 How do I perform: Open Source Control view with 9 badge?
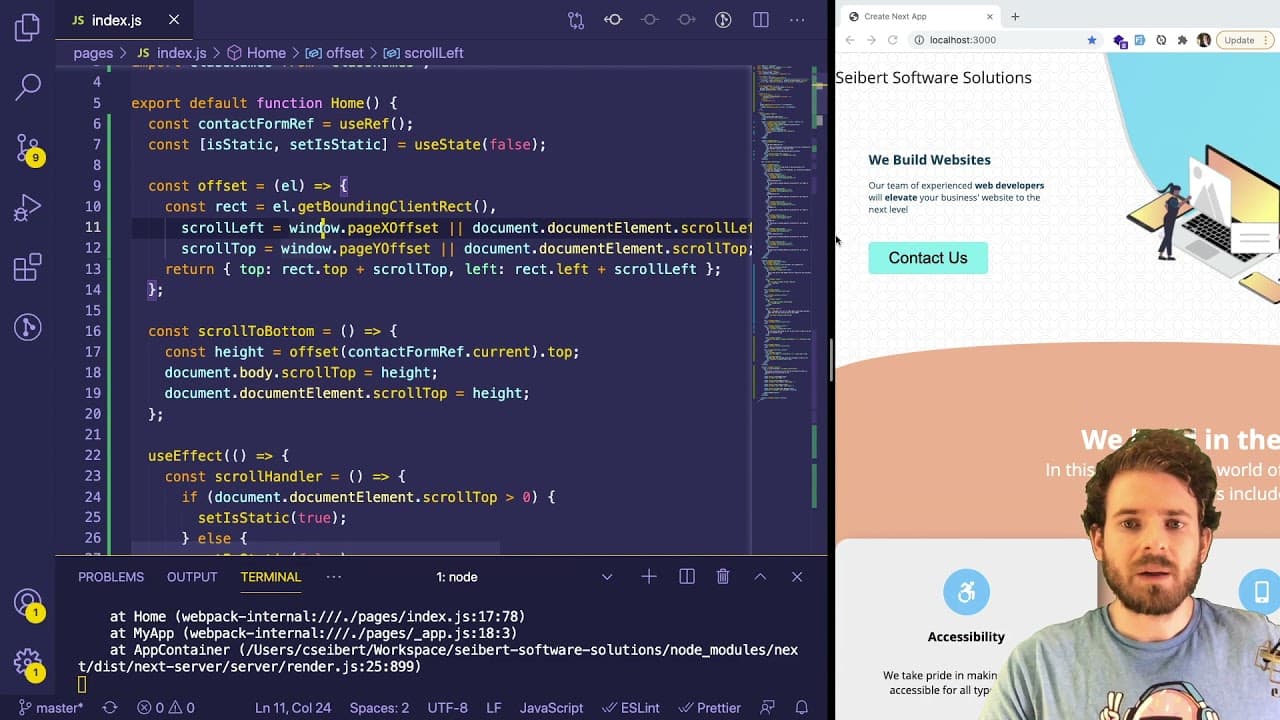(28, 149)
